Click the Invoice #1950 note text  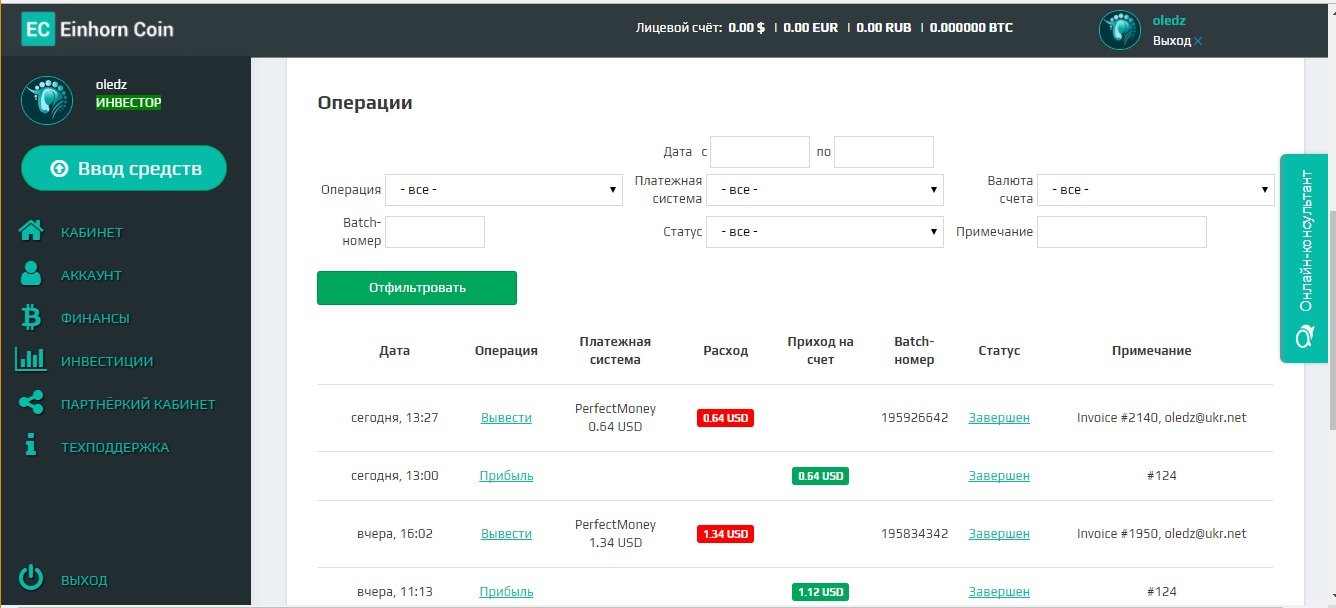[1162, 534]
